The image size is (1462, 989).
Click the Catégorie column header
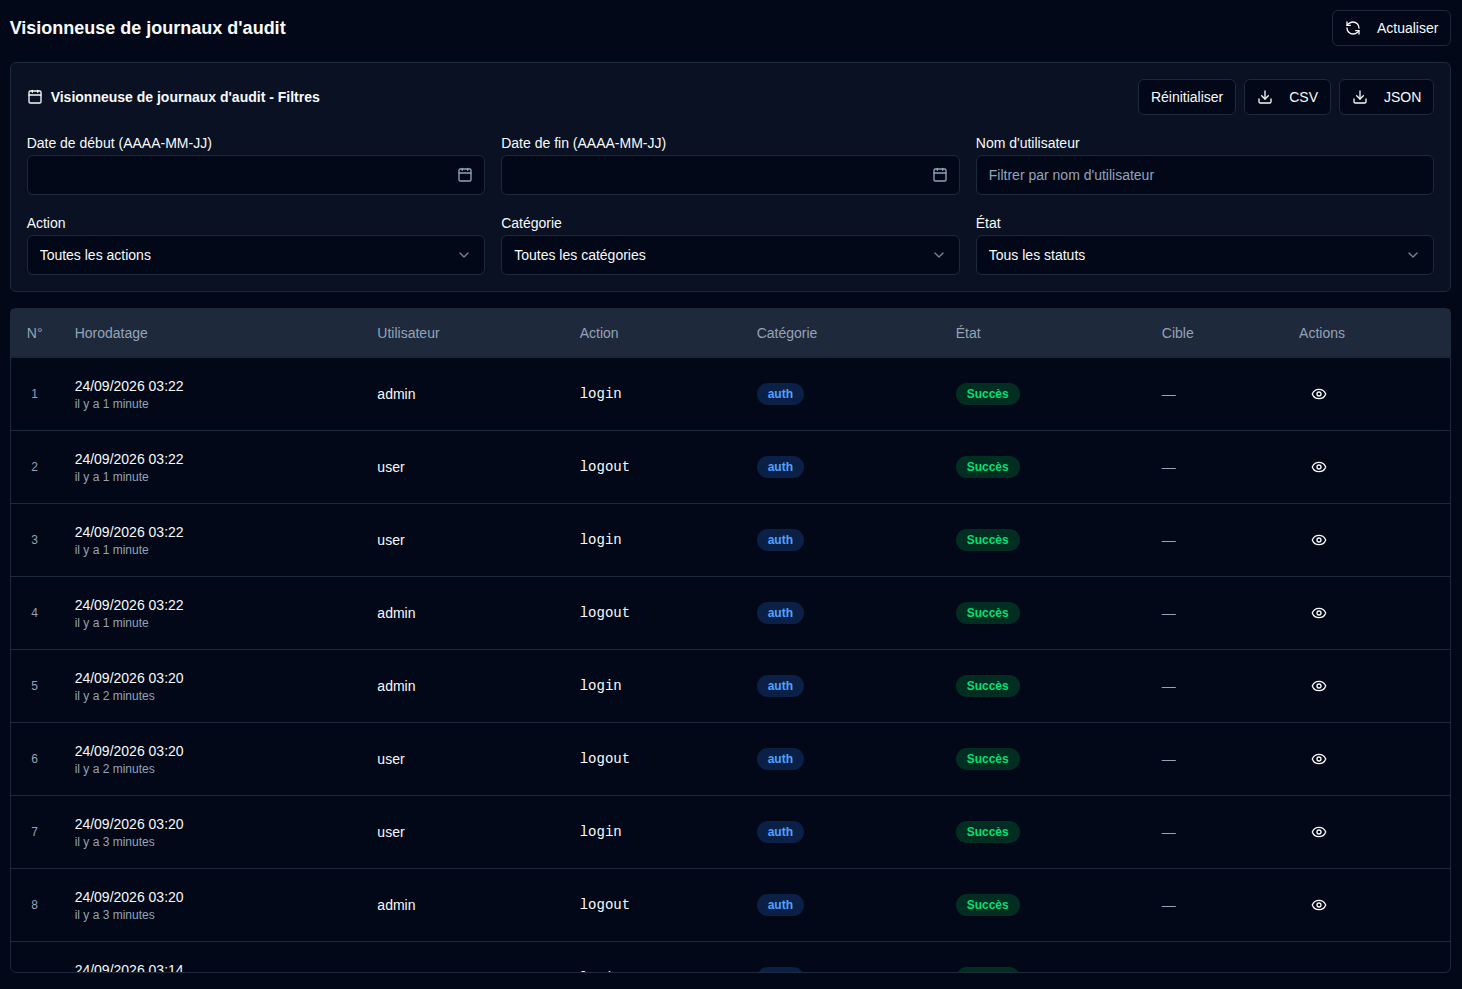787,333
